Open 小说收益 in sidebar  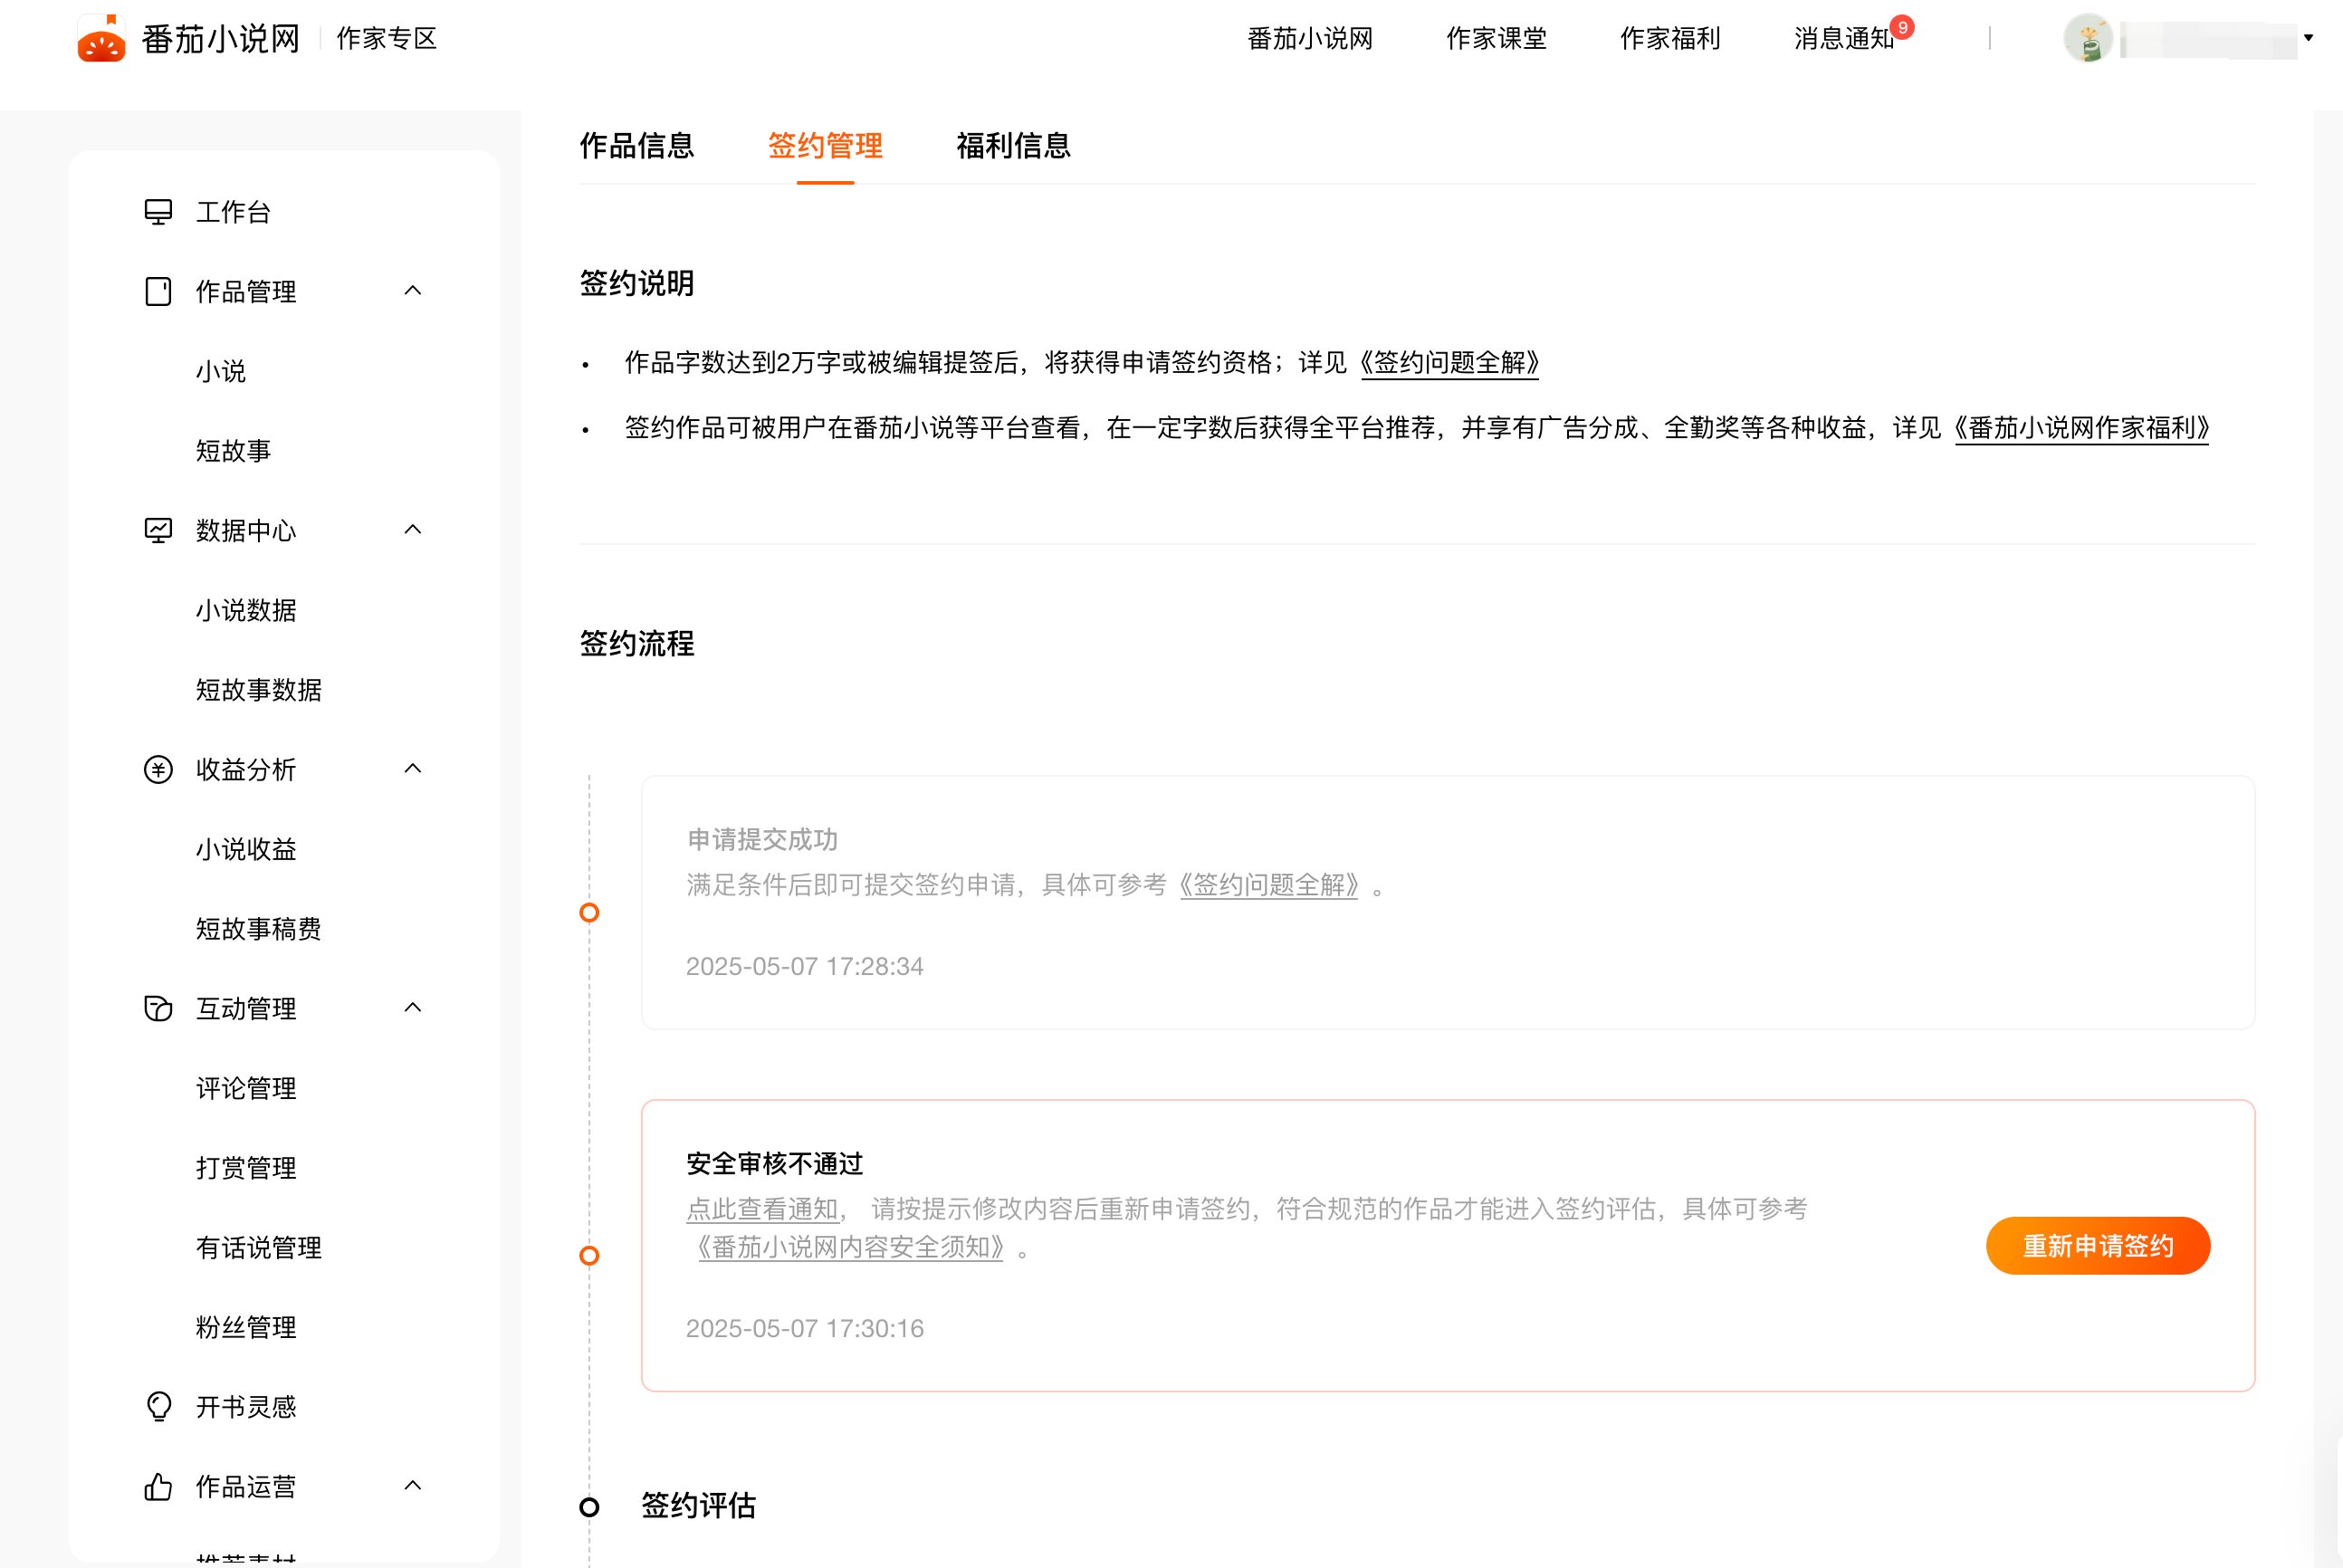[x=246, y=849]
